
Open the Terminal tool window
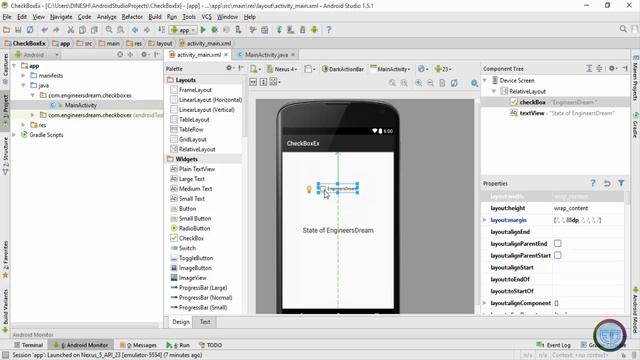coord(29,345)
